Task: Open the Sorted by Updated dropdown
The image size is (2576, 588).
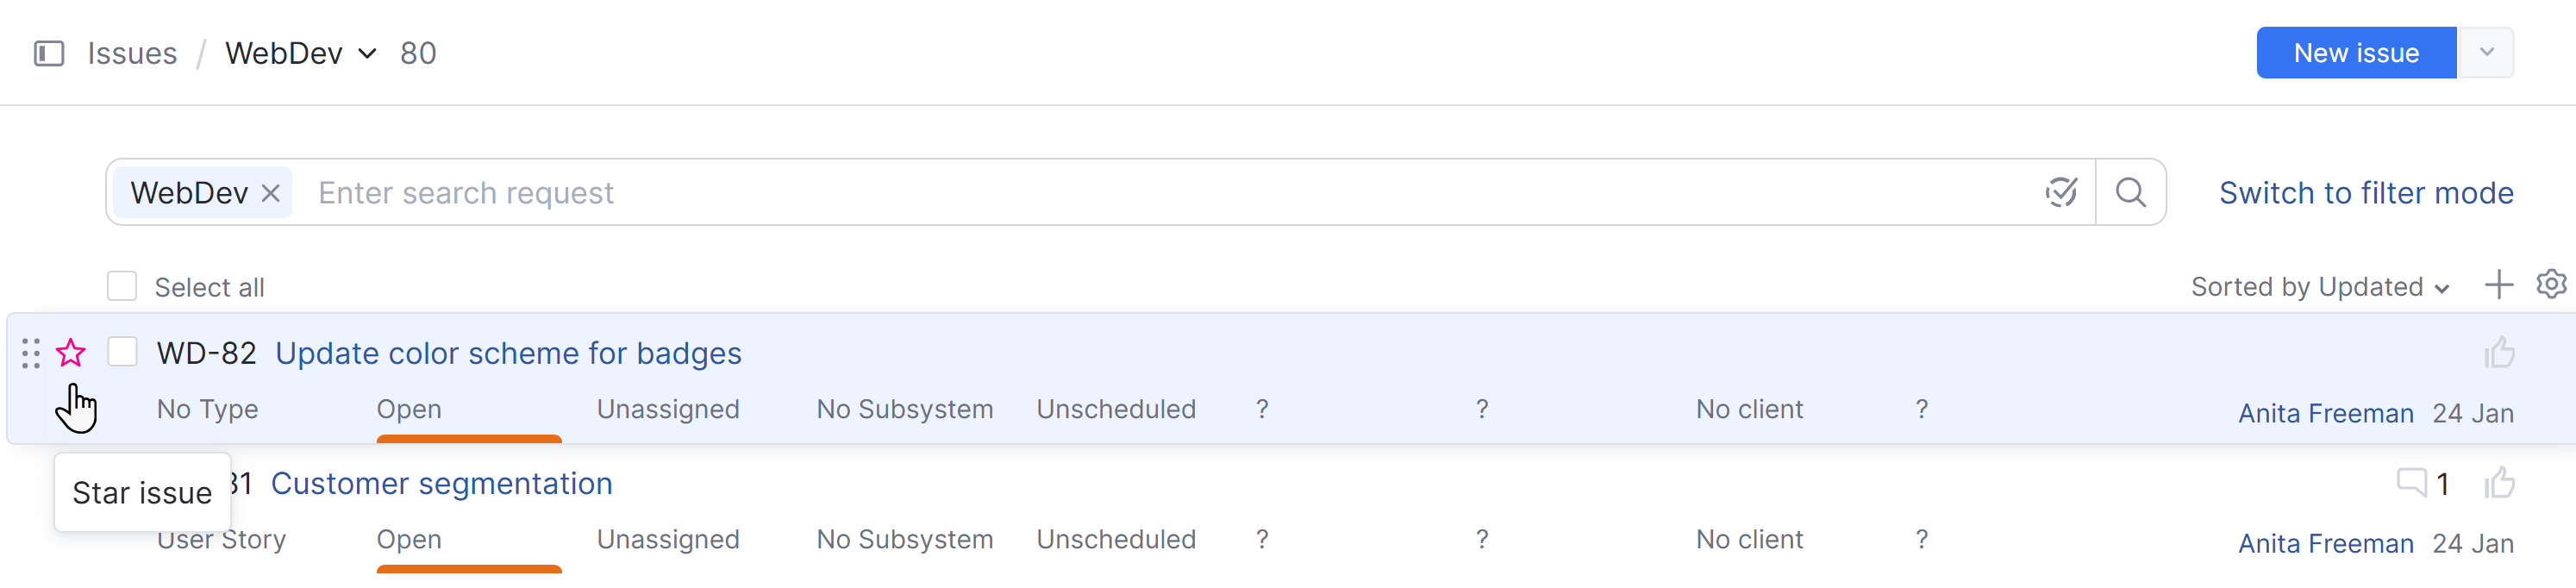Action: 2319,287
